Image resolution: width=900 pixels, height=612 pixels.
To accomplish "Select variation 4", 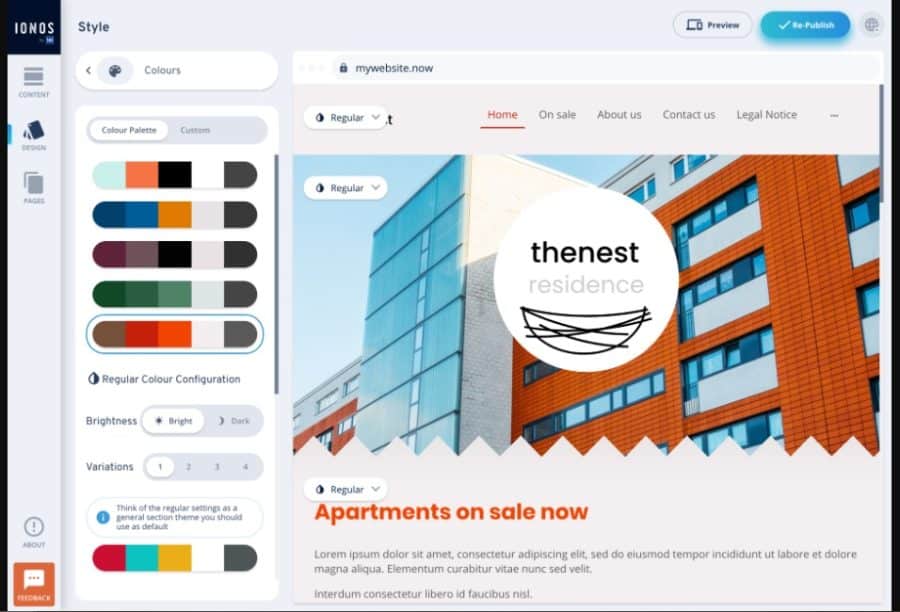I will (245, 467).
